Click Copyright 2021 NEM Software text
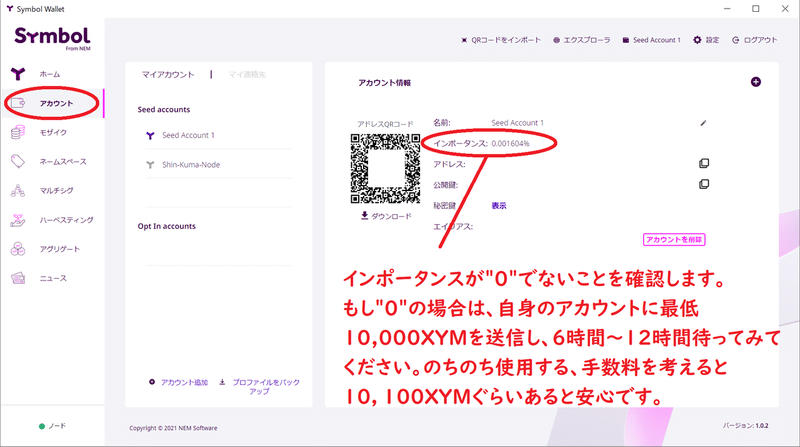800x447 pixels. (x=173, y=428)
